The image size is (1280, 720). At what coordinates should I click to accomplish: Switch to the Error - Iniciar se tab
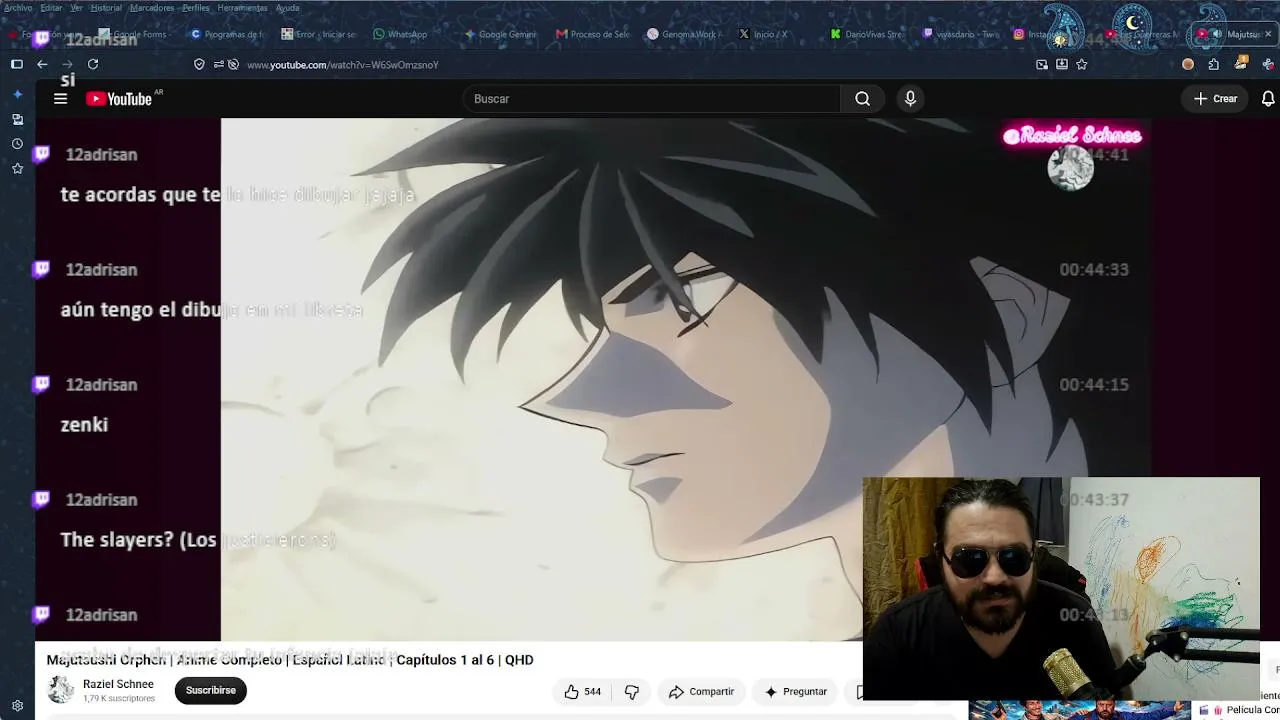click(x=318, y=34)
